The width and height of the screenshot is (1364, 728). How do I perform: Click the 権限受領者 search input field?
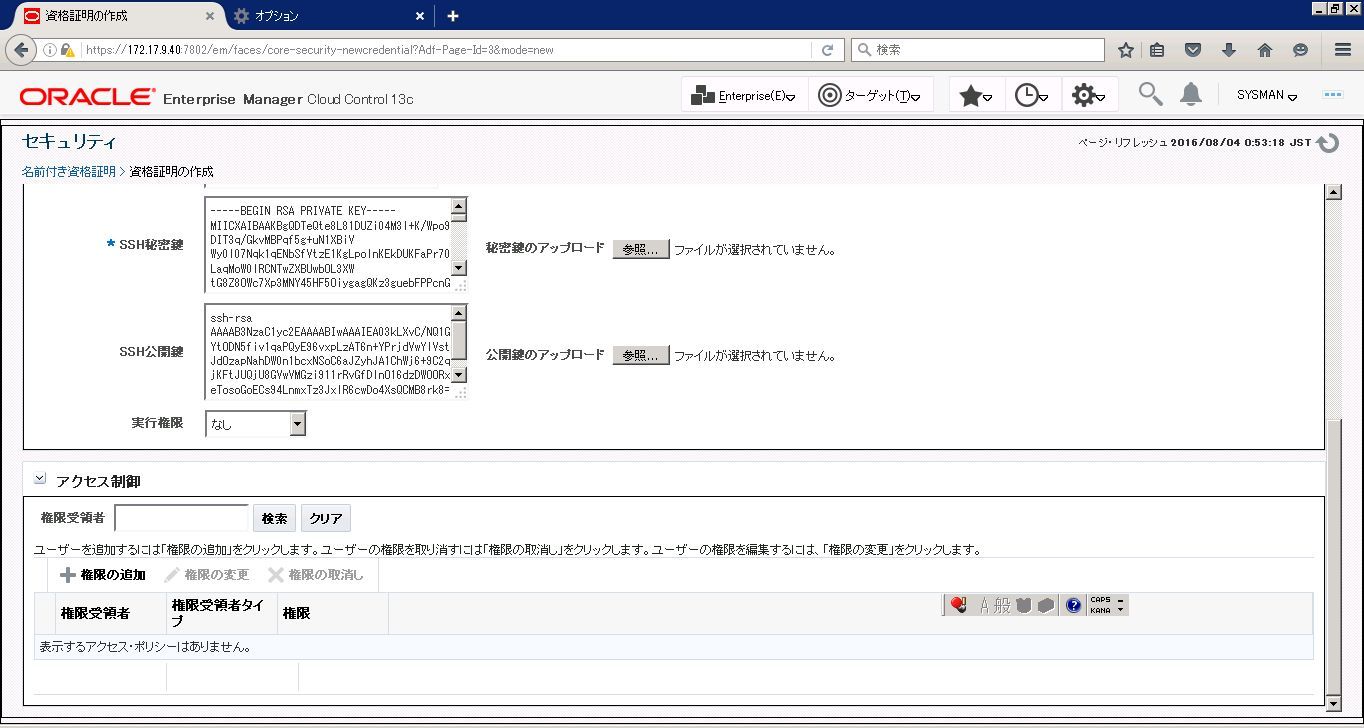coord(181,518)
